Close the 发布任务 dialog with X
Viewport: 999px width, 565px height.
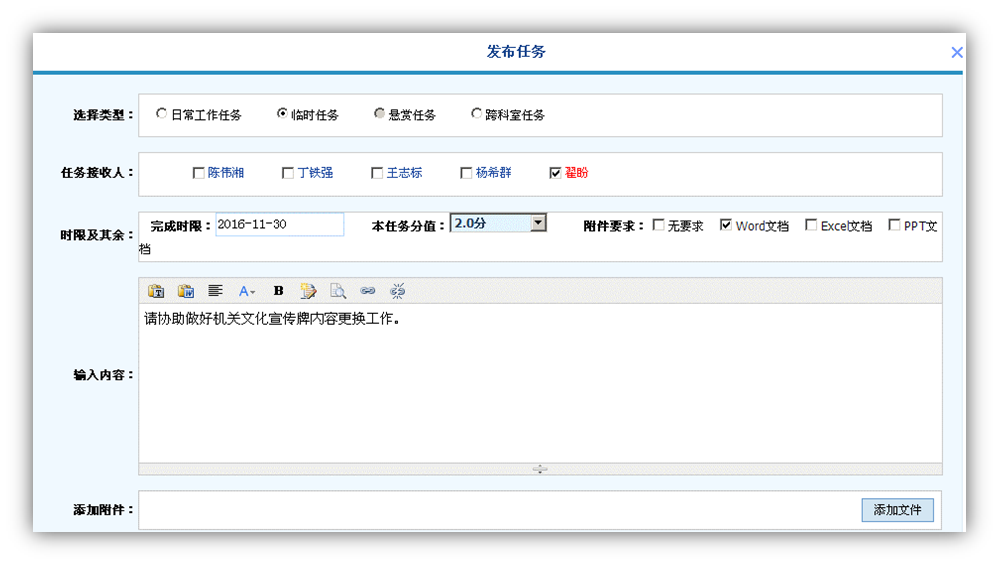pos(956,52)
